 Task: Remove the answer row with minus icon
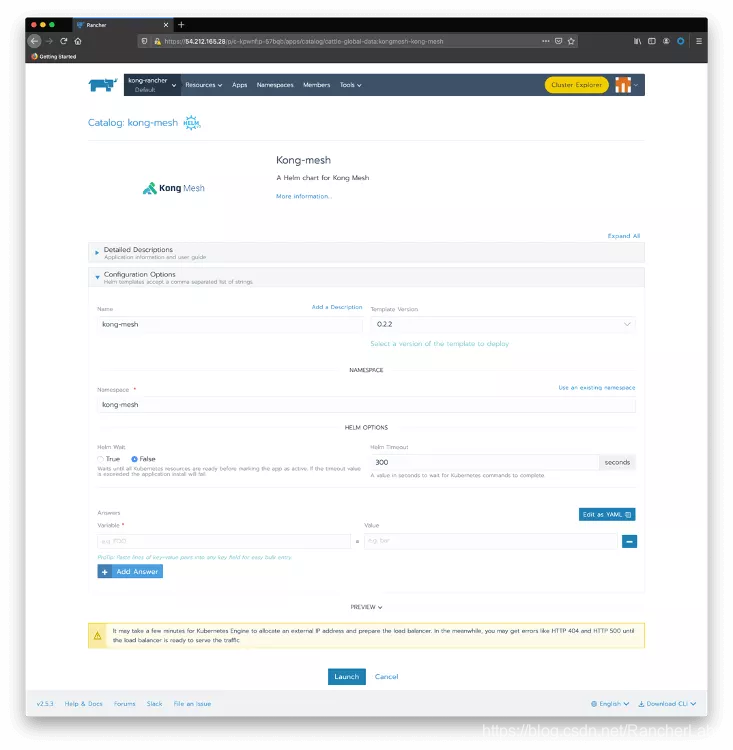coord(629,541)
